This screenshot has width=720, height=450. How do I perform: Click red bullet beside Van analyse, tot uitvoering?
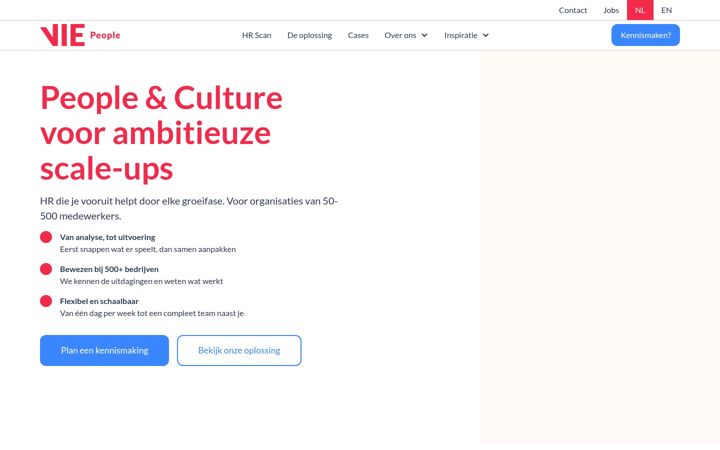46,237
